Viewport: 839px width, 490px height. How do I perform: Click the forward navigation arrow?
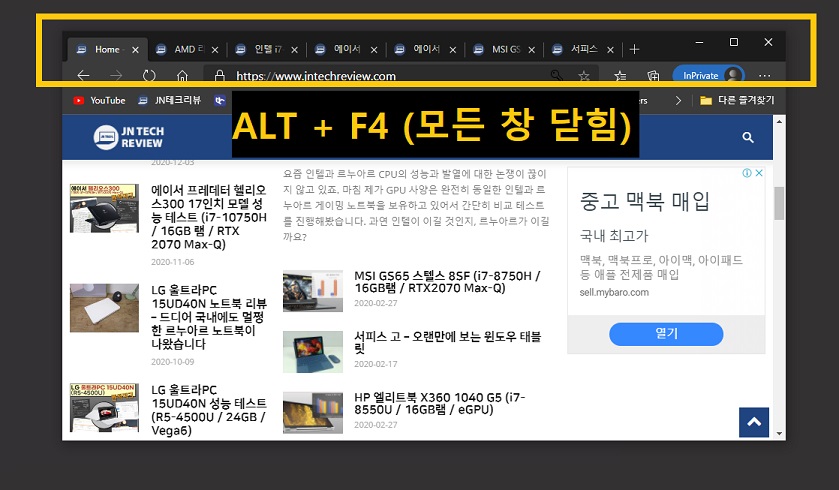point(116,75)
